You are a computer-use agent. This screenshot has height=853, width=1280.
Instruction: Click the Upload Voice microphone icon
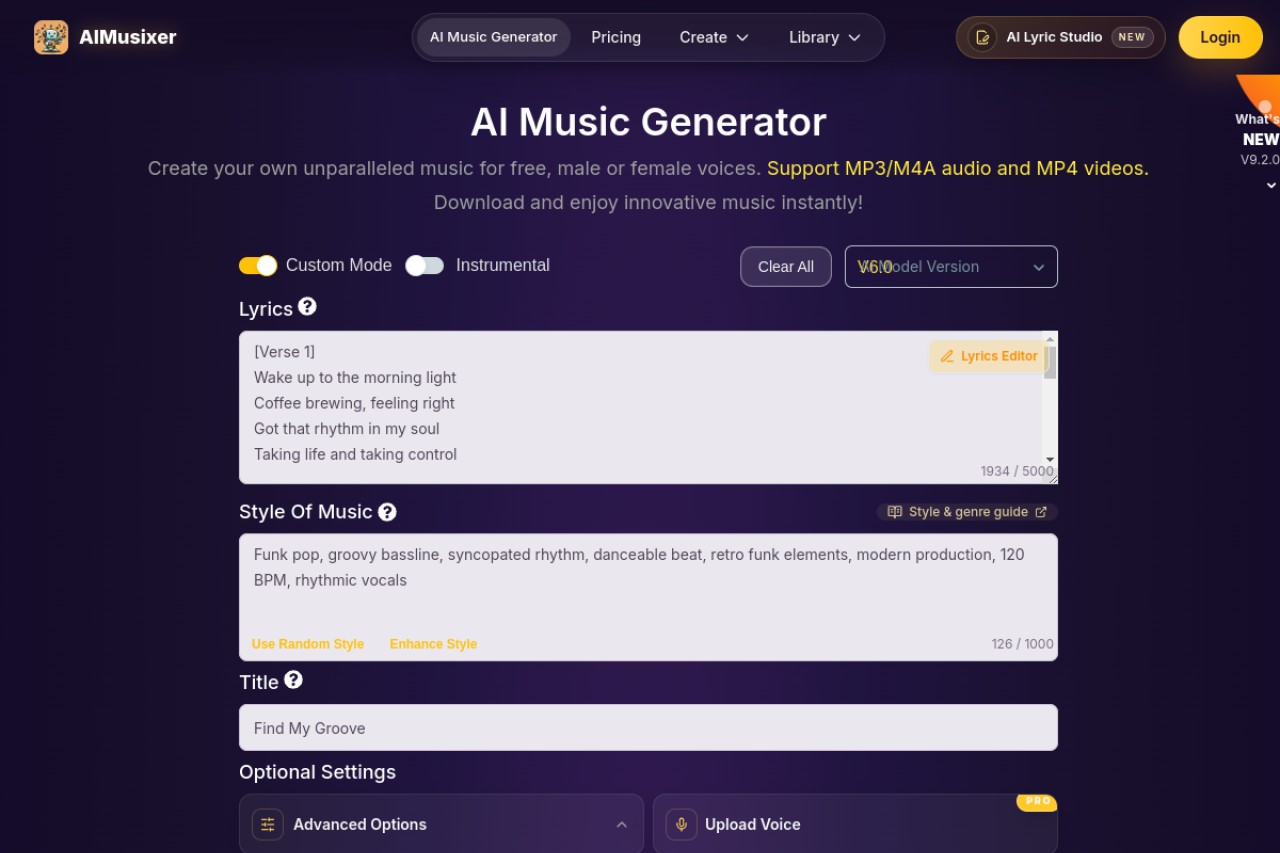(682, 824)
